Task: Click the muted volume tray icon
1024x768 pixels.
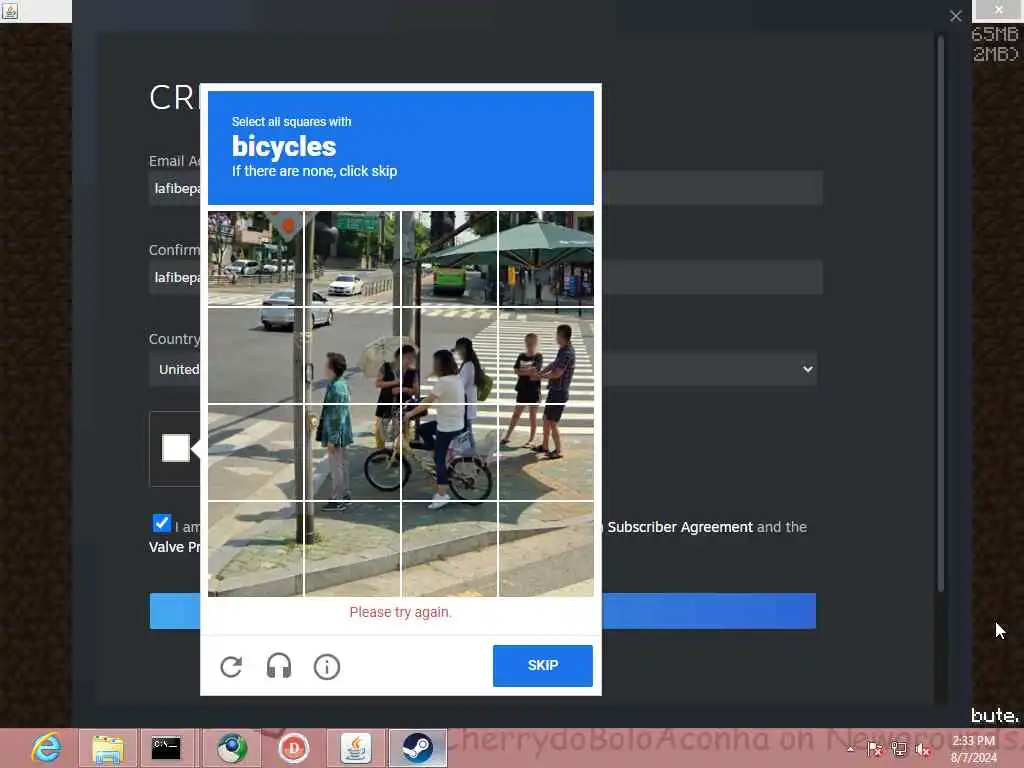Action: click(x=923, y=749)
